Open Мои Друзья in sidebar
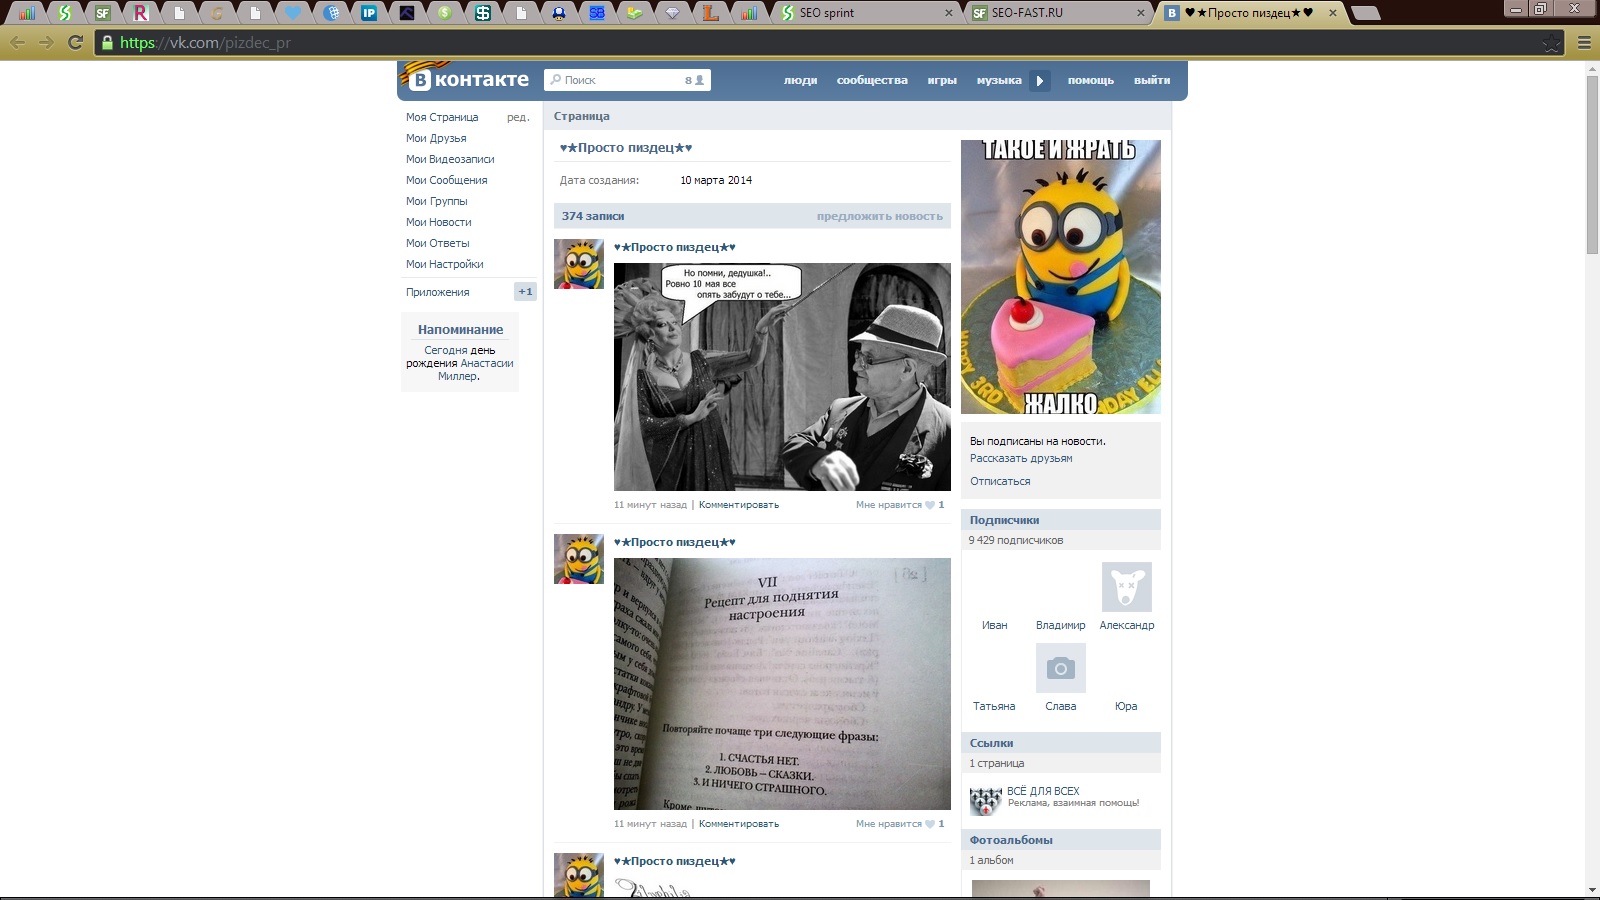Viewport: 1600px width, 900px height. tap(436, 138)
